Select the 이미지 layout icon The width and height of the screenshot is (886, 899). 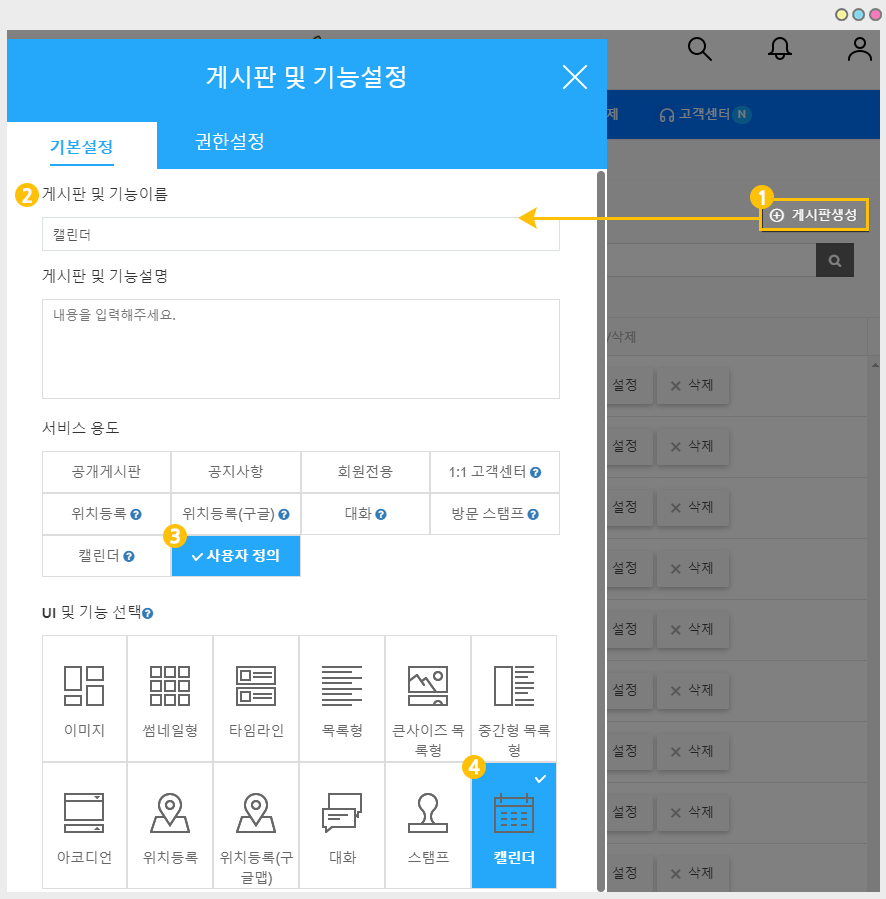point(84,686)
